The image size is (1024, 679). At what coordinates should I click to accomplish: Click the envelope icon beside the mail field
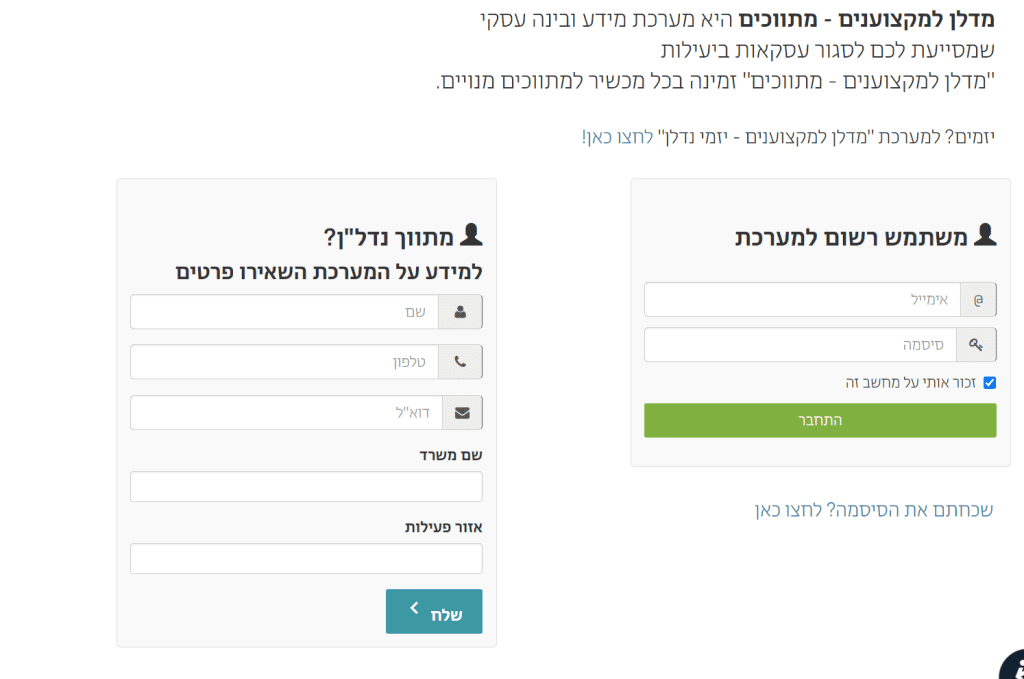click(x=461, y=412)
